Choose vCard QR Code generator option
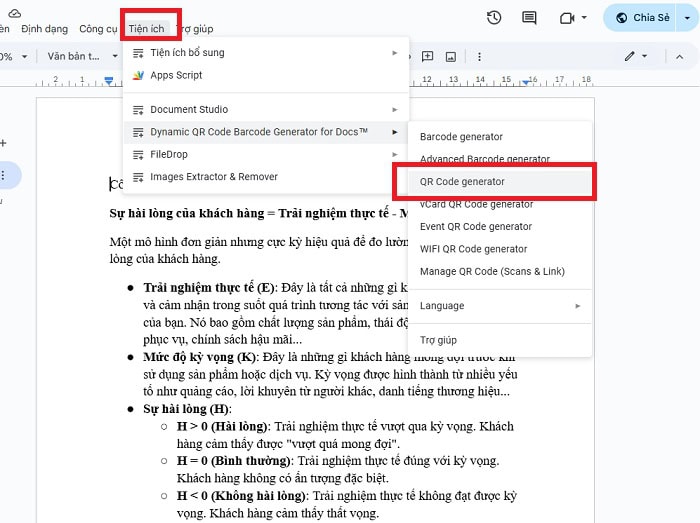Viewport: 700px width, 523px height. 500,204
